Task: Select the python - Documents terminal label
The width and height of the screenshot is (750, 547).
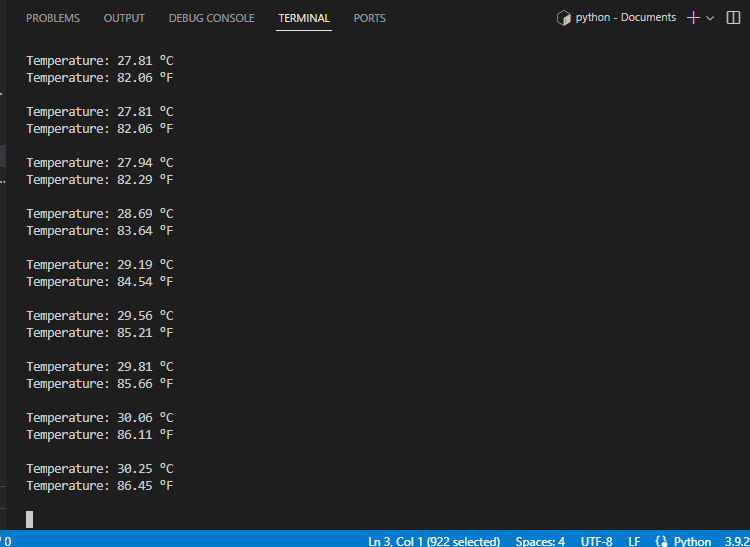Action: point(625,18)
